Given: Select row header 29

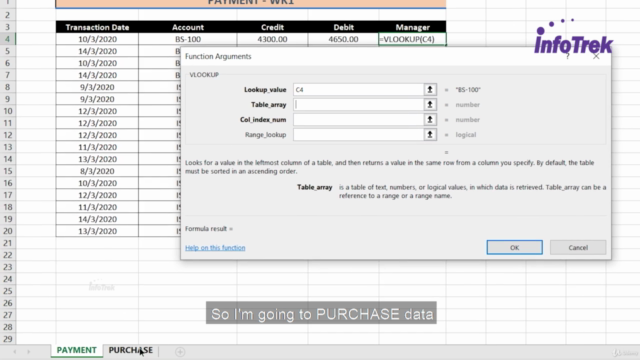Looking at the screenshot, I should tap(8, 339).
